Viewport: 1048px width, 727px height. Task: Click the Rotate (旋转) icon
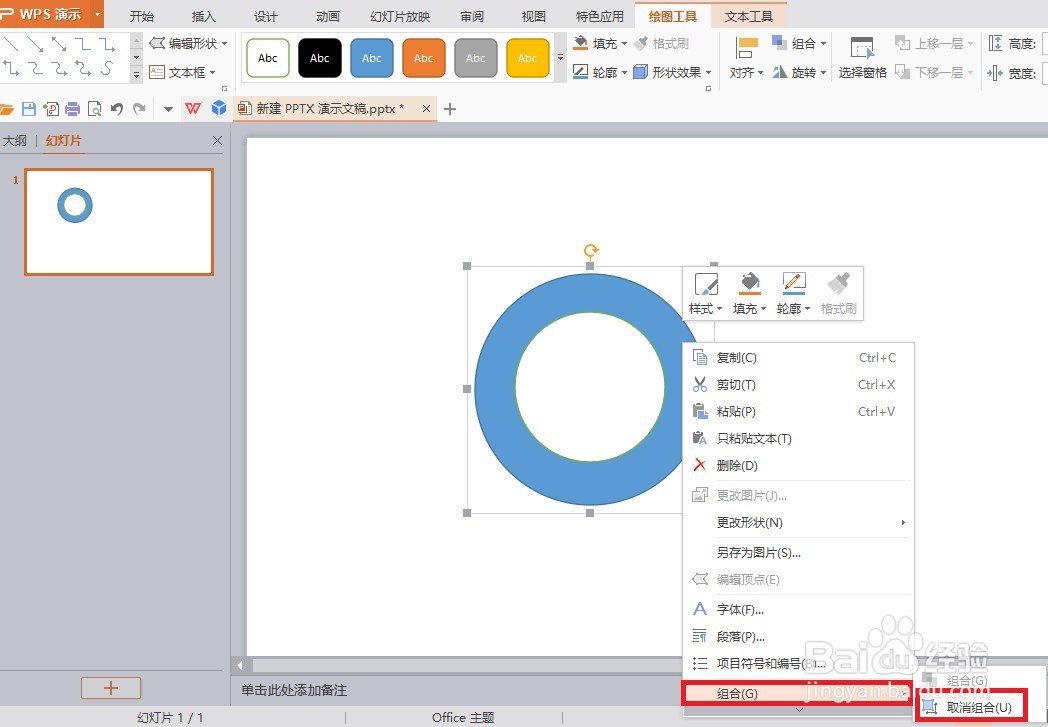pos(779,71)
